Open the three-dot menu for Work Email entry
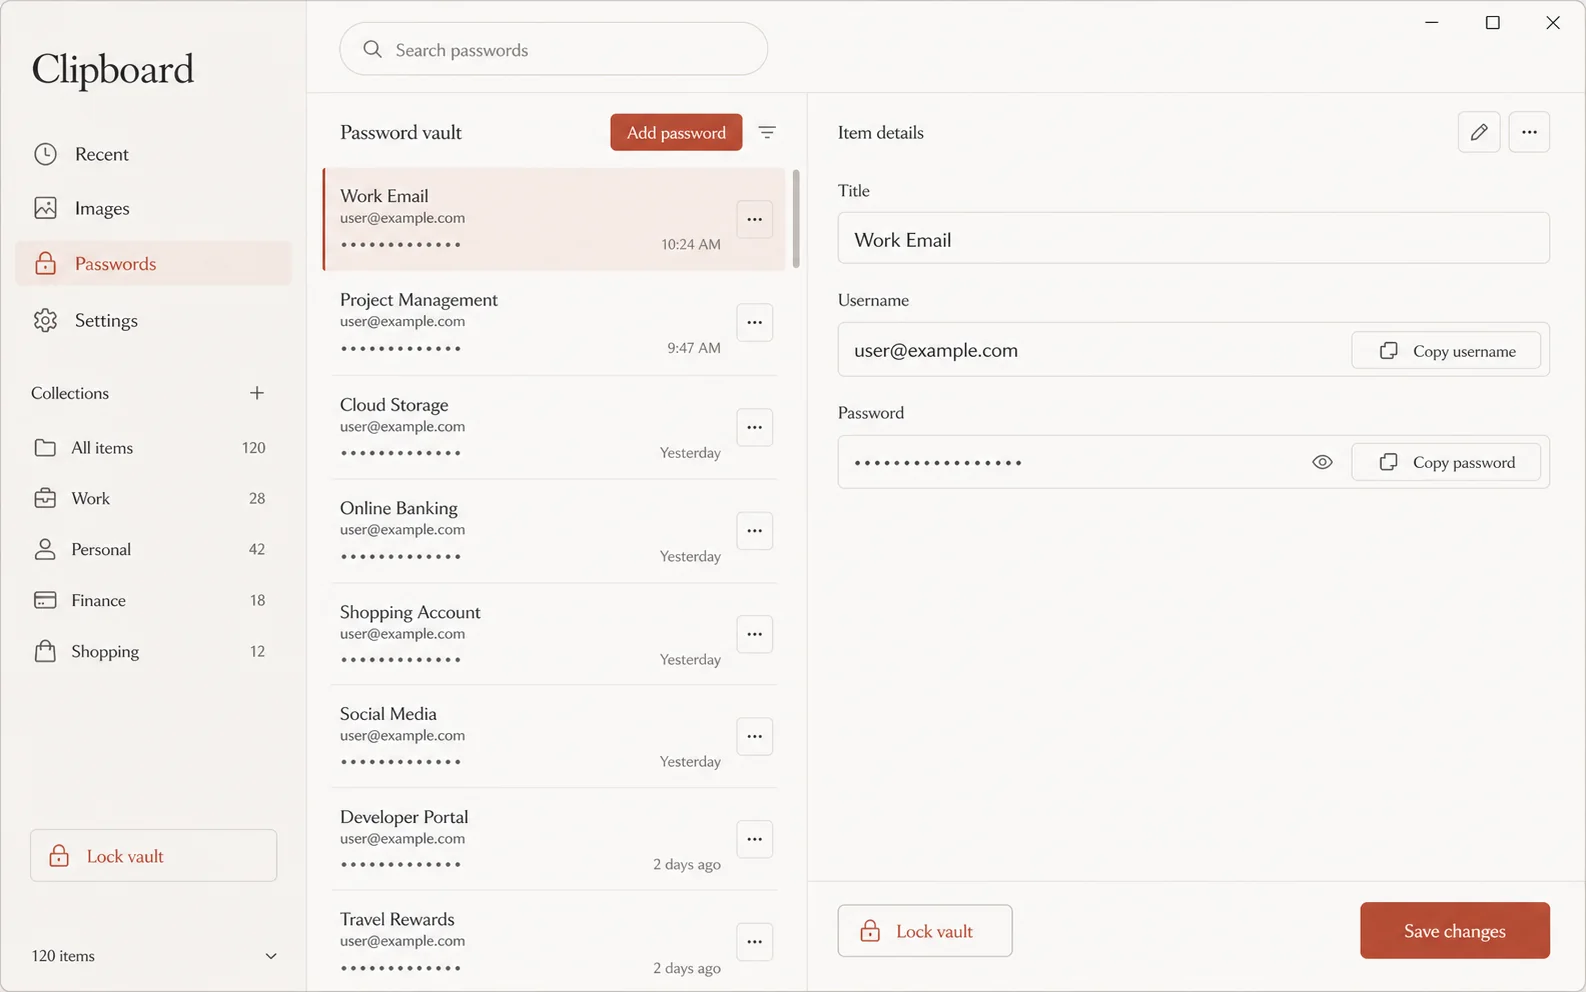 click(755, 219)
